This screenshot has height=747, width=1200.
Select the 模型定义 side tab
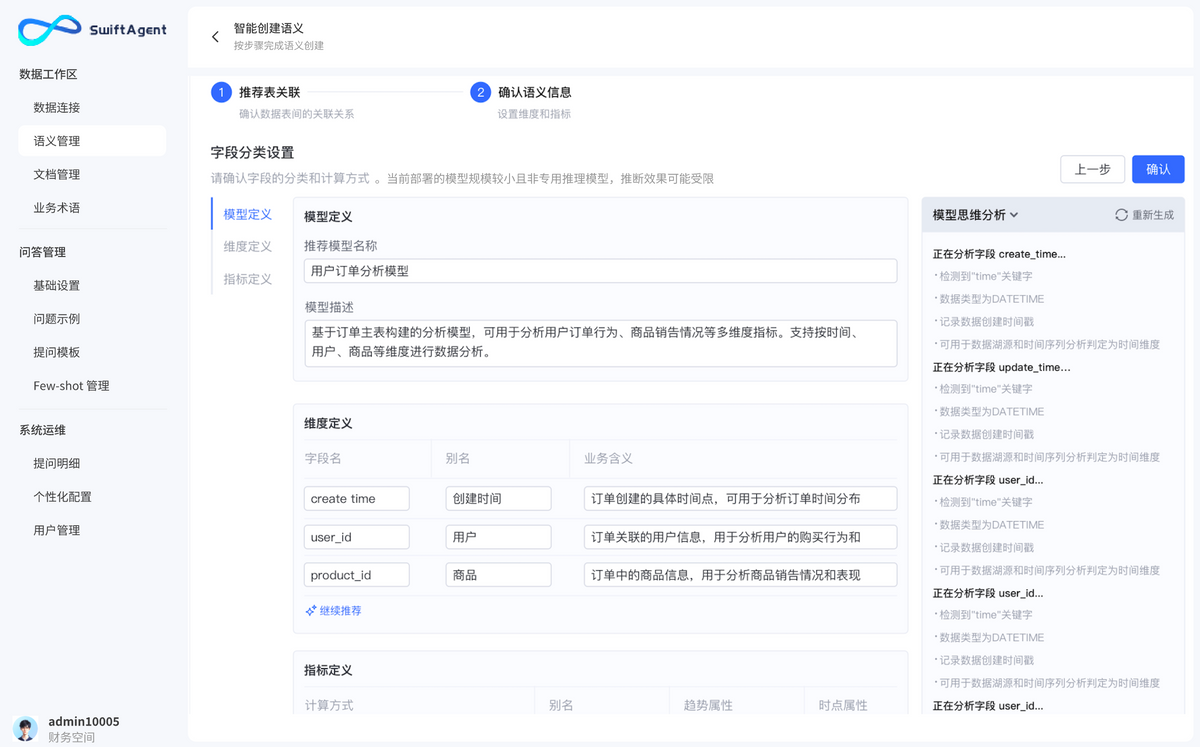pos(247,214)
